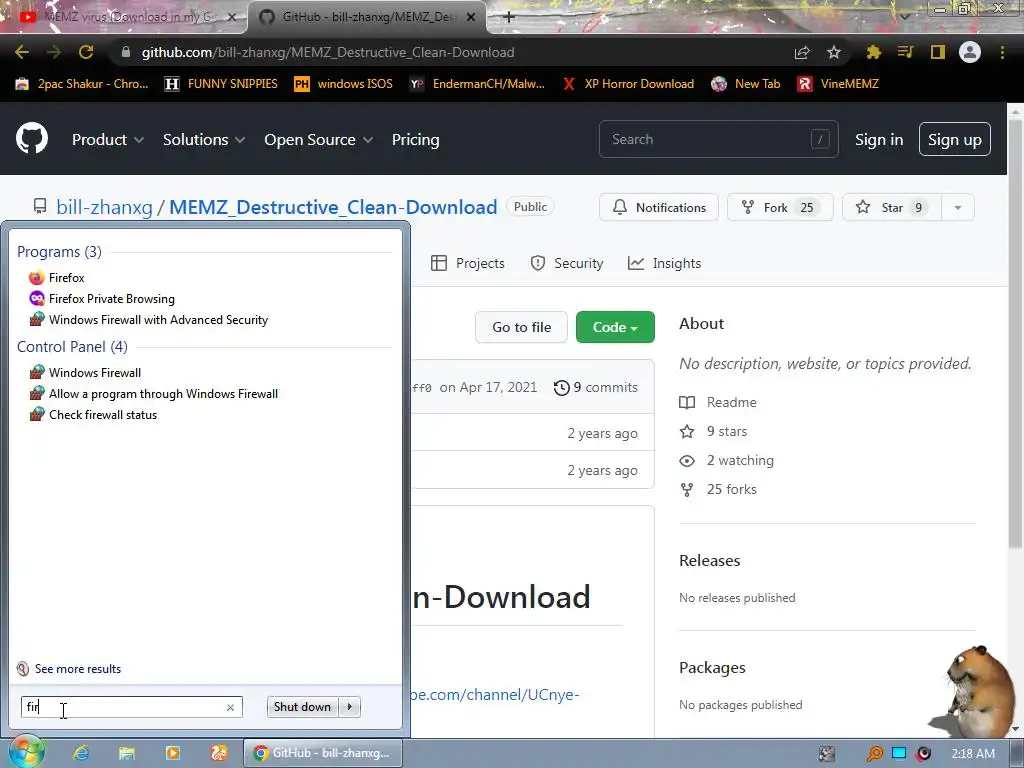Expand the Star lists dropdown arrow
The width and height of the screenshot is (1024, 768).
(x=958, y=208)
